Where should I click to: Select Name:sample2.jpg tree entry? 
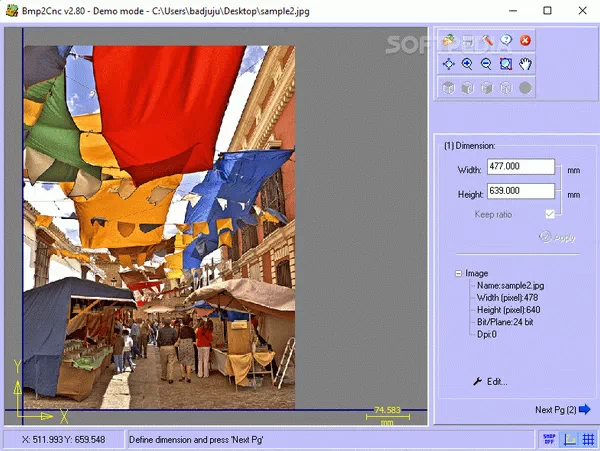(508, 285)
